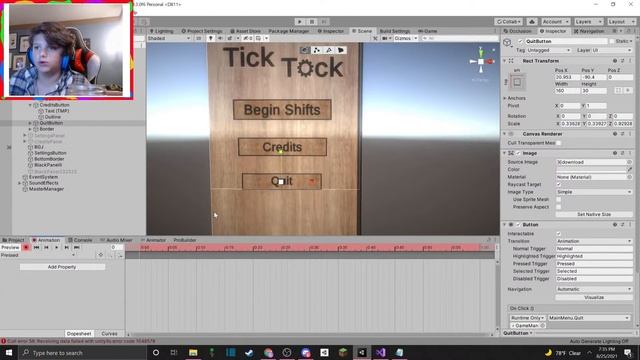
Task: Open Transition dropdown set to Animation
Action: 594,241
